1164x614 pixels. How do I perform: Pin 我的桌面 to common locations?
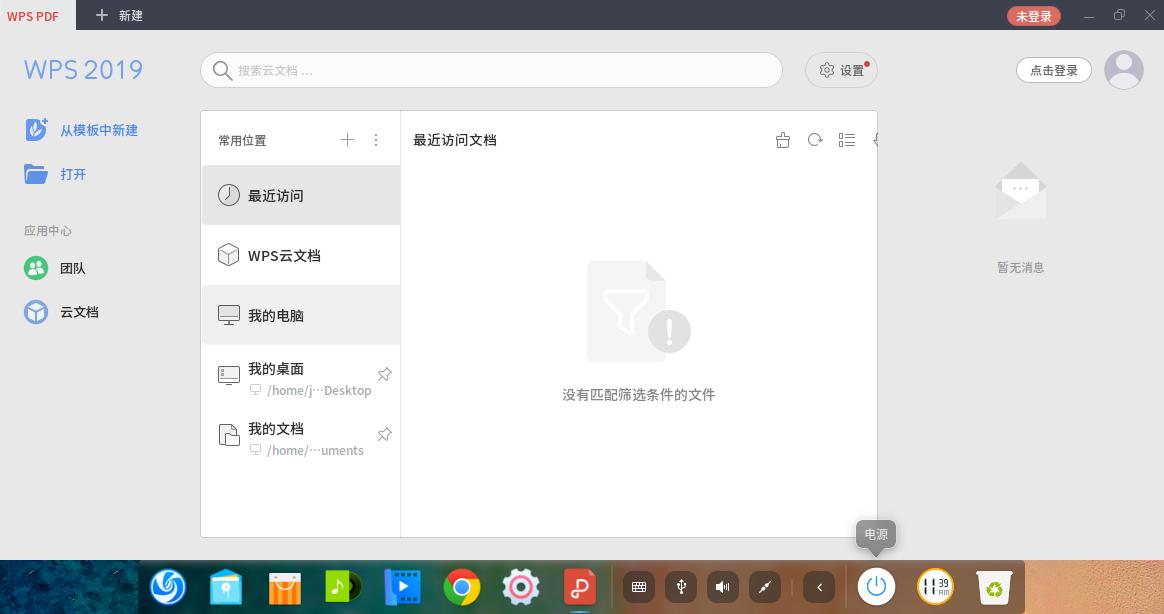[x=385, y=374]
